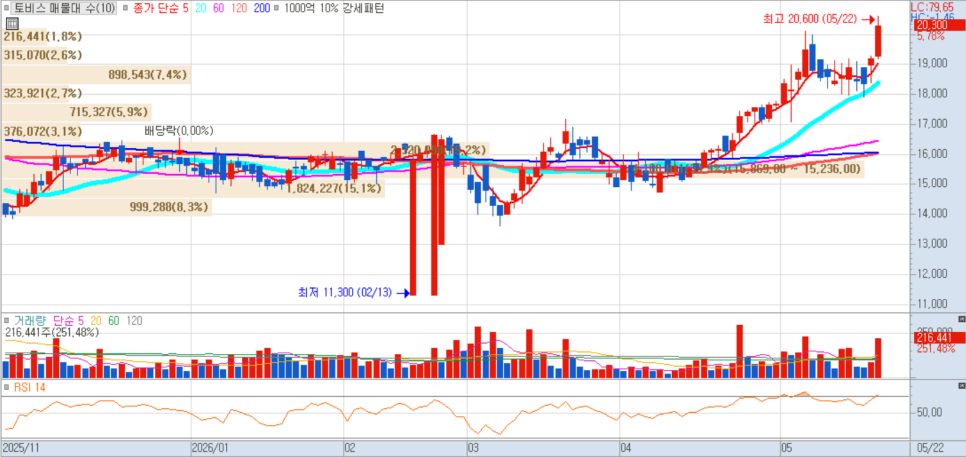Select the 거래량 volume indicator label
The image size is (966, 457).
coord(29,321)
